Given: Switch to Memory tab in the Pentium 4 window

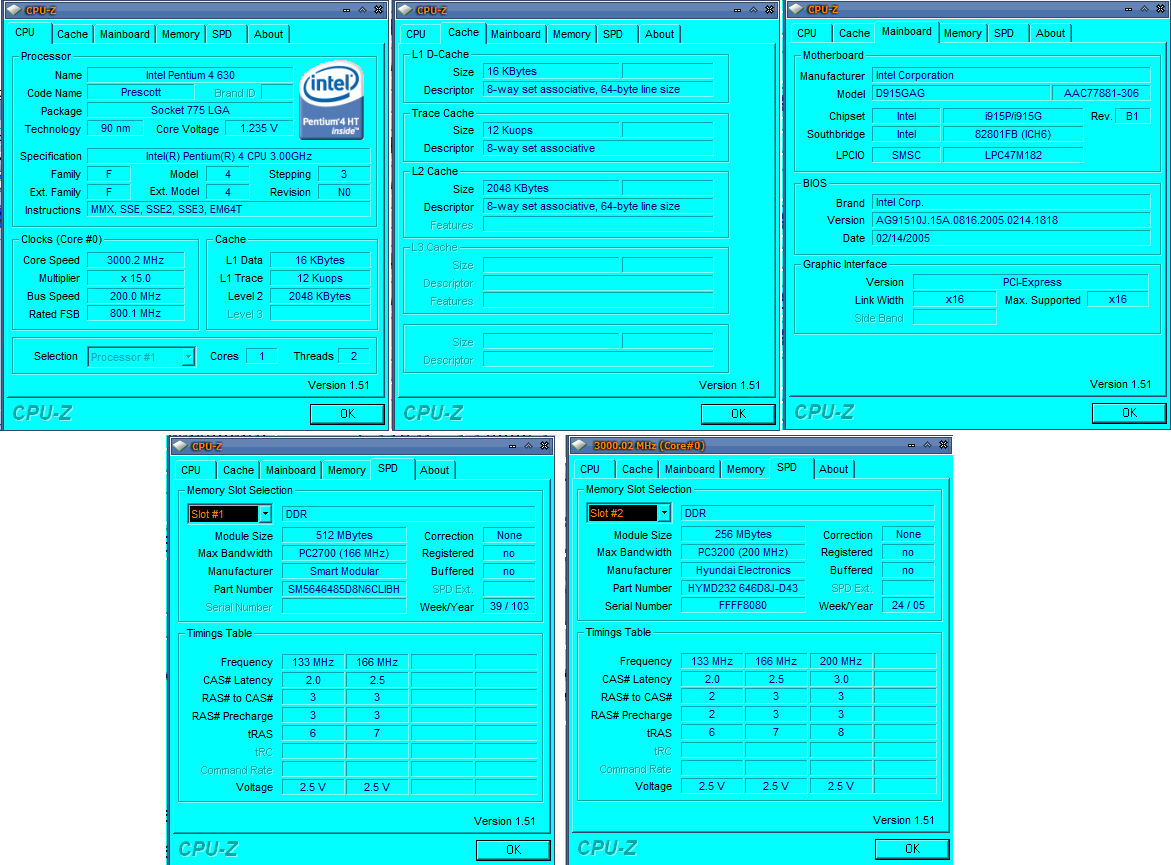Looking at the screenshot, I should point(181,34).
